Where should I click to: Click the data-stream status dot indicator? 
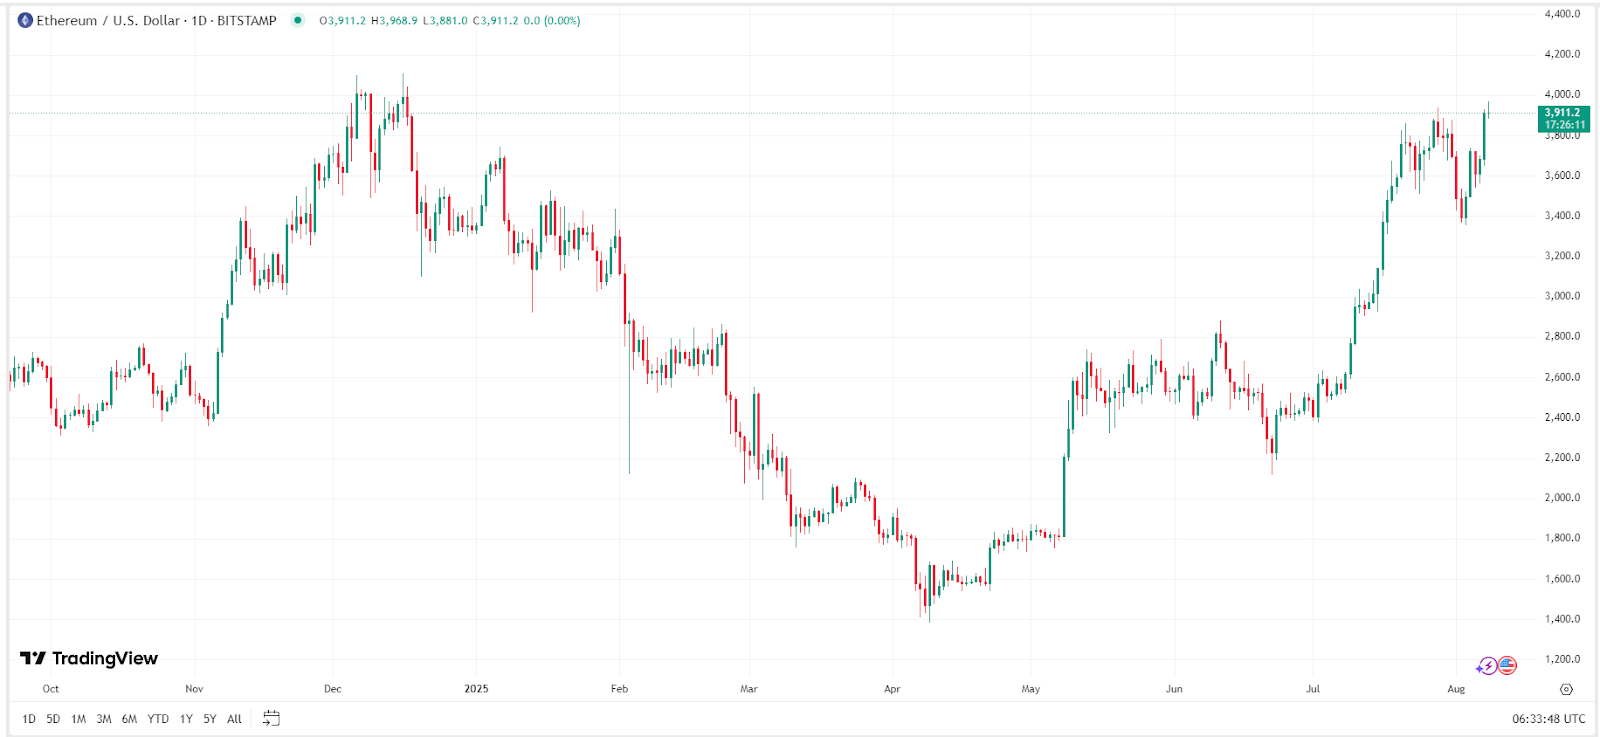pos(297,19)
